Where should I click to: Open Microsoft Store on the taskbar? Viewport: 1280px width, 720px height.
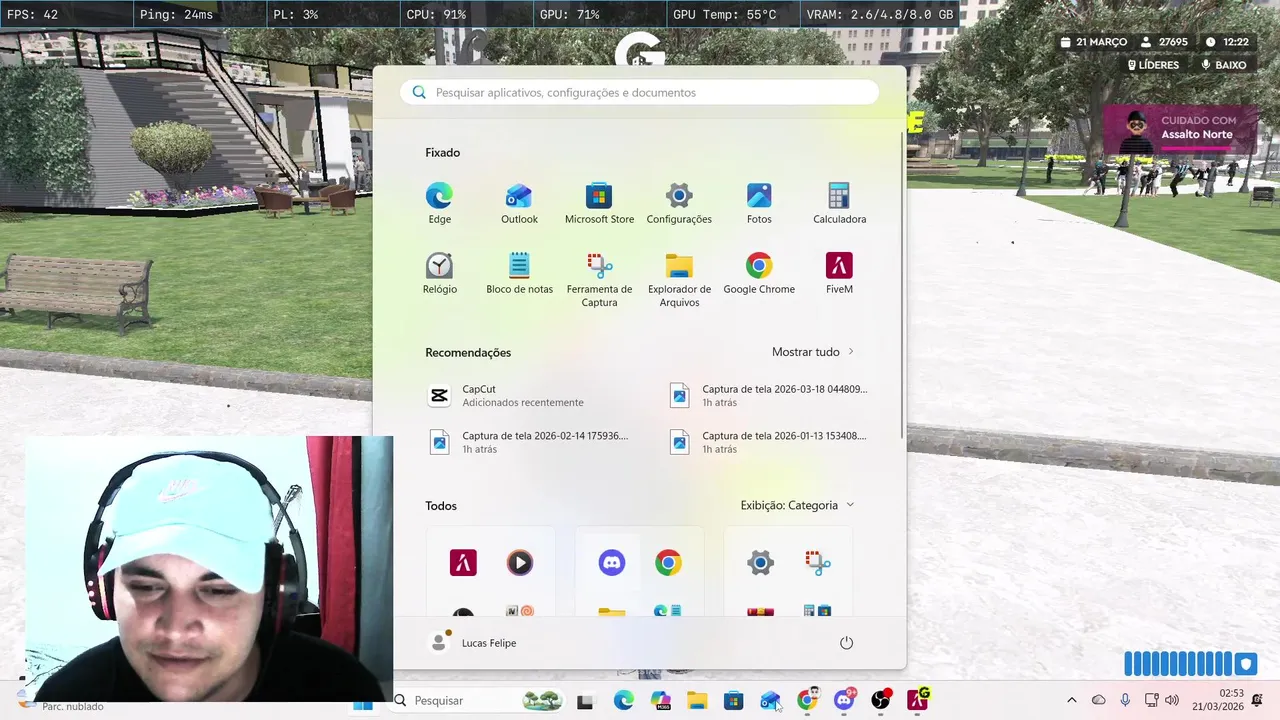(x=733, y=701)
